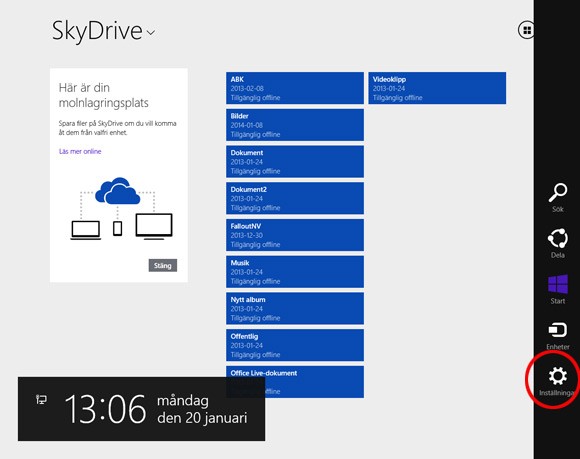Open the Musik folder tile
Viewport: 580px width, 459px height.
coord(295,271)
